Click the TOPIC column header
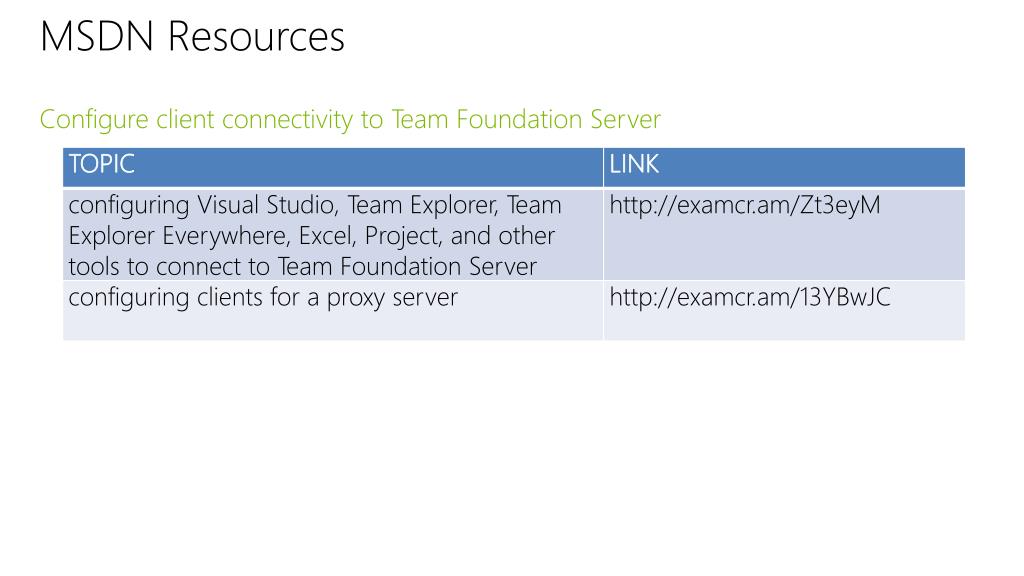The height and width of the screenshot is (576, 1024). [x=333, y=167]
